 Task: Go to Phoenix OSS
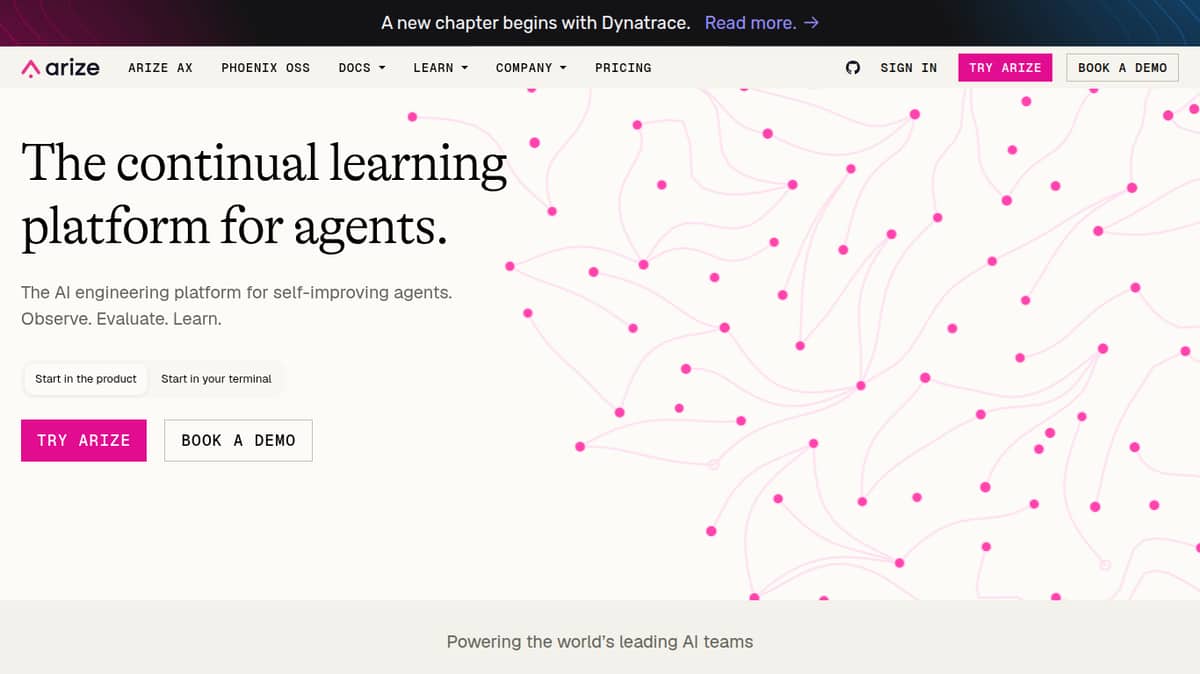tap(265, 67)
